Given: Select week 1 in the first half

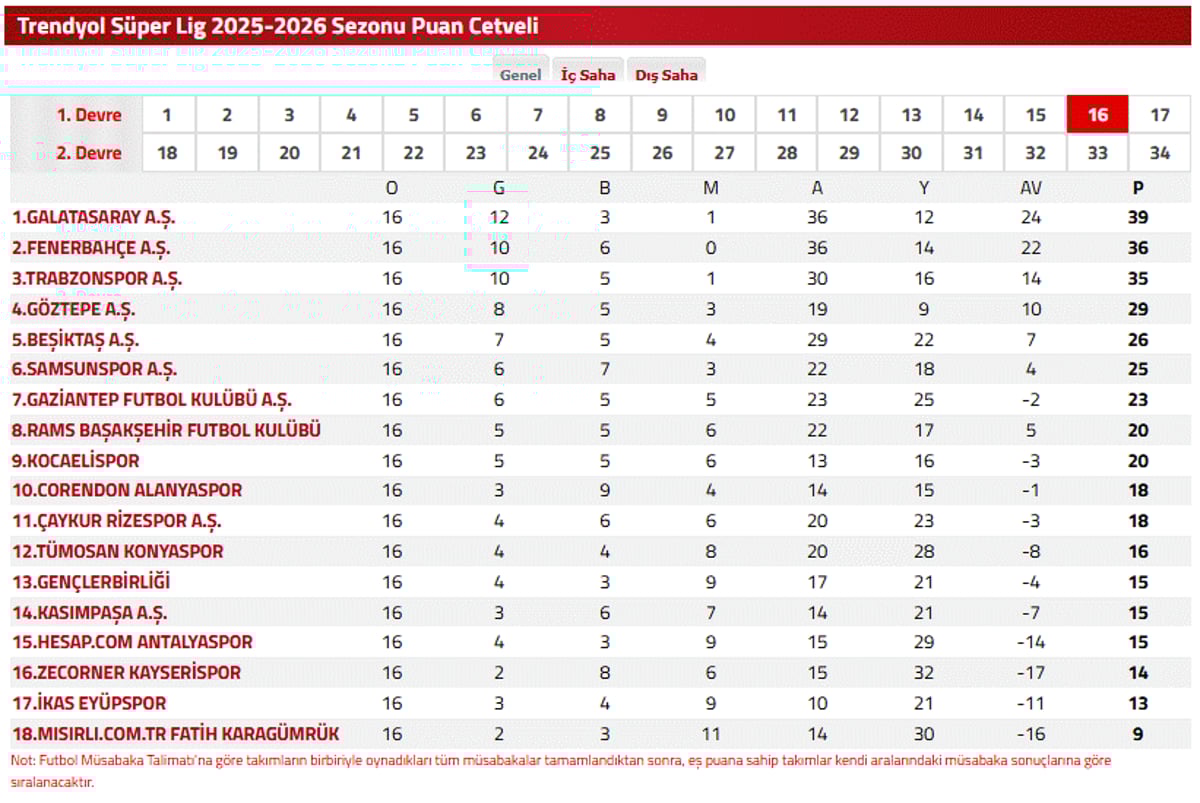Looking at the screenshot, I should (166, 115).
